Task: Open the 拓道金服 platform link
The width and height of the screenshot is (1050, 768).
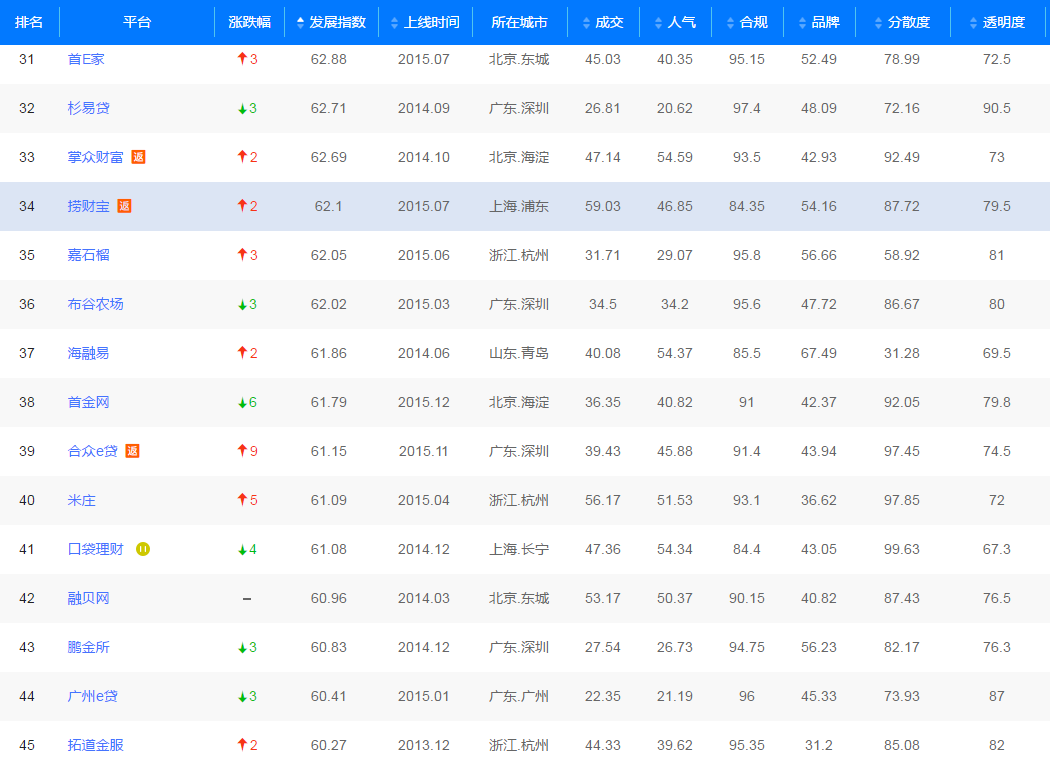Action: pos(95,745)
